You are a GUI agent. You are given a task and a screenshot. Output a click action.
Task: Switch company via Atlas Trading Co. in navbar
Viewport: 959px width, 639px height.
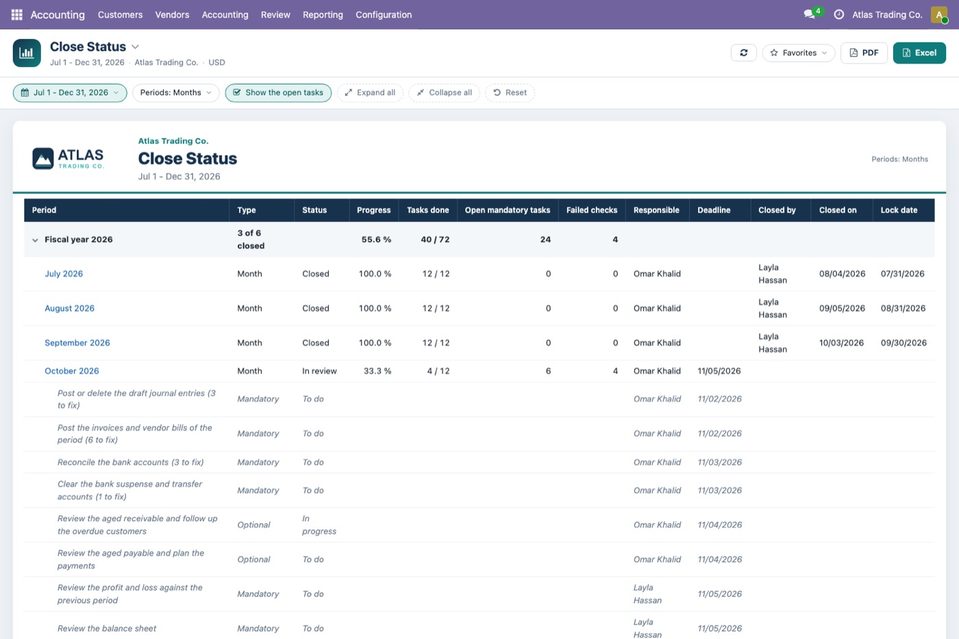pyautogui.click(x=887, y=15)
